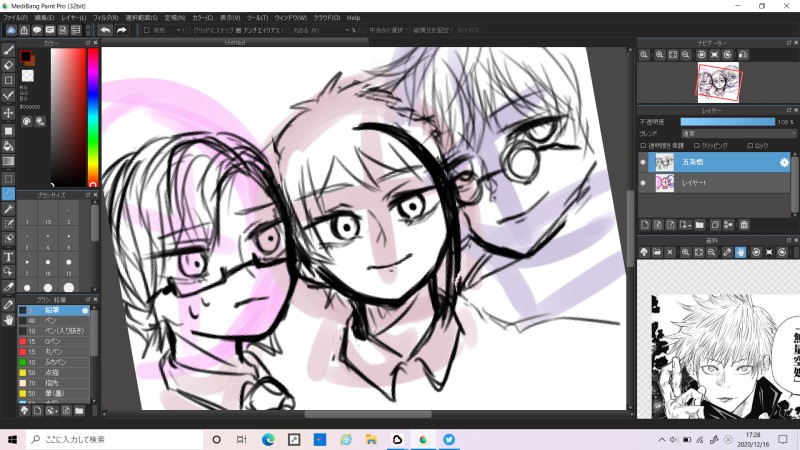Select the Bucket fill tool

(8, 146)
